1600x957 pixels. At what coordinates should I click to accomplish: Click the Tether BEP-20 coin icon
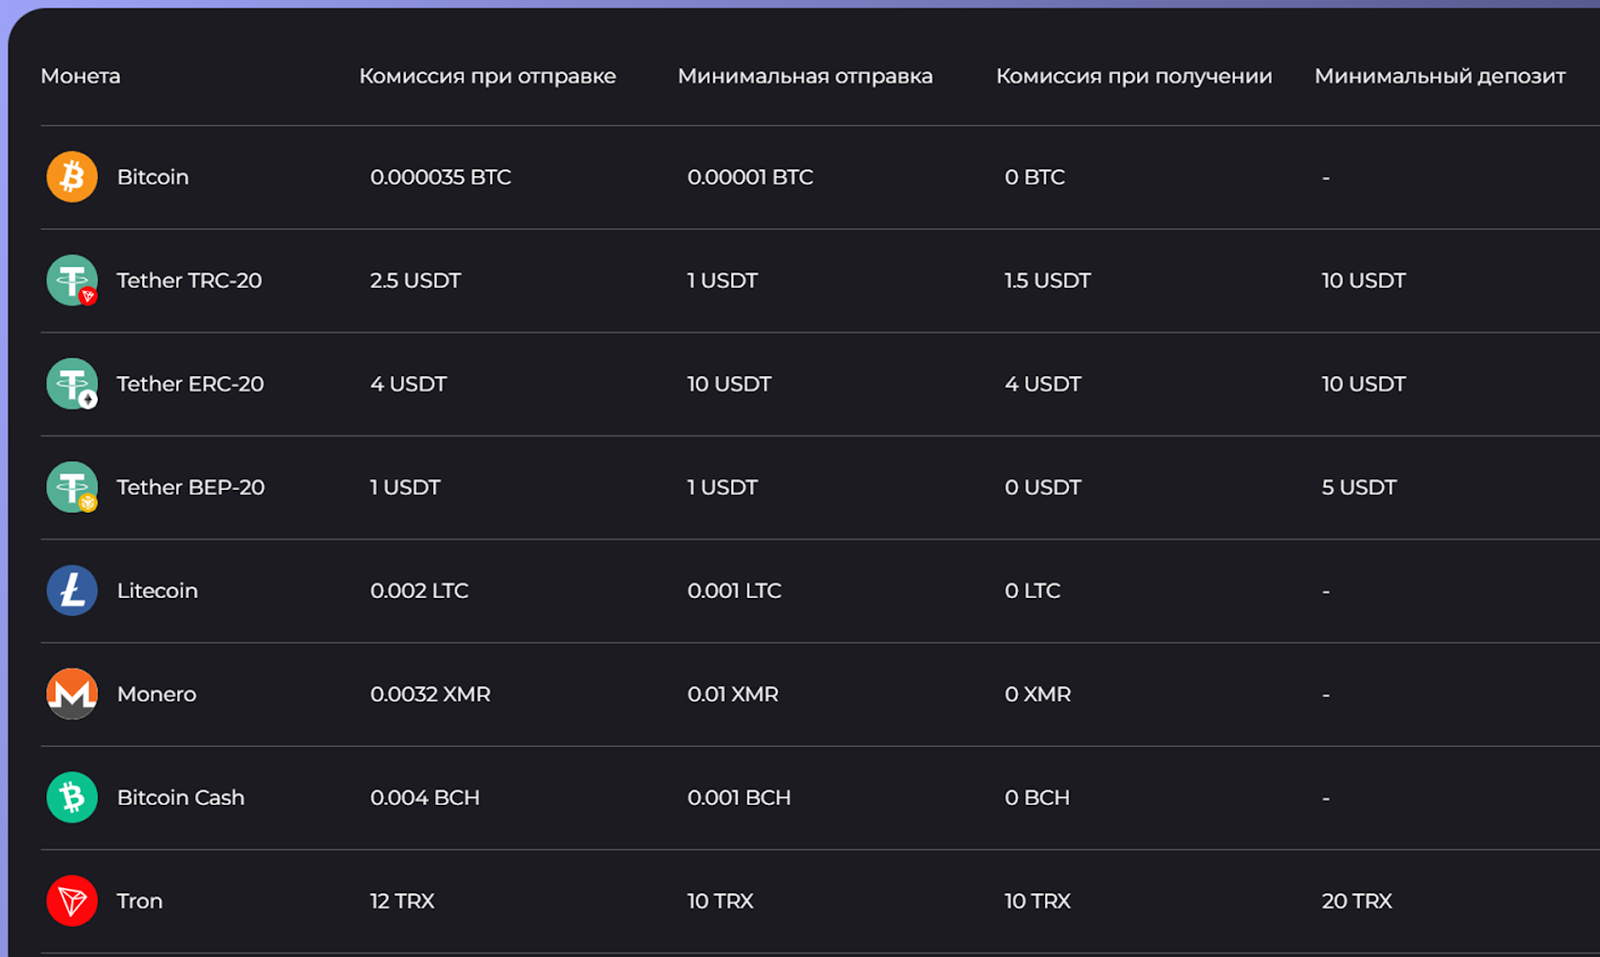tap(72, 487)
